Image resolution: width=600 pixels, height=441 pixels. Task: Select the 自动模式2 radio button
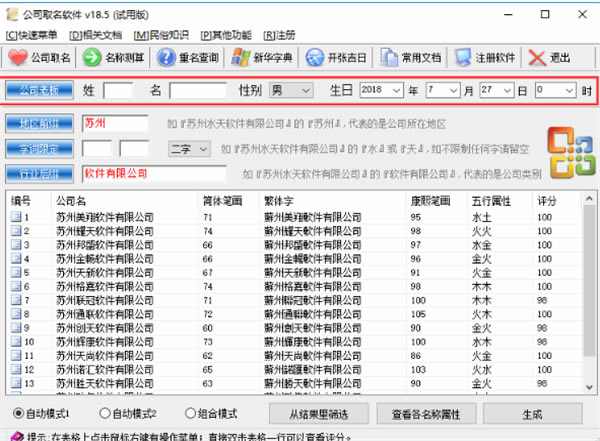(104, 413)
